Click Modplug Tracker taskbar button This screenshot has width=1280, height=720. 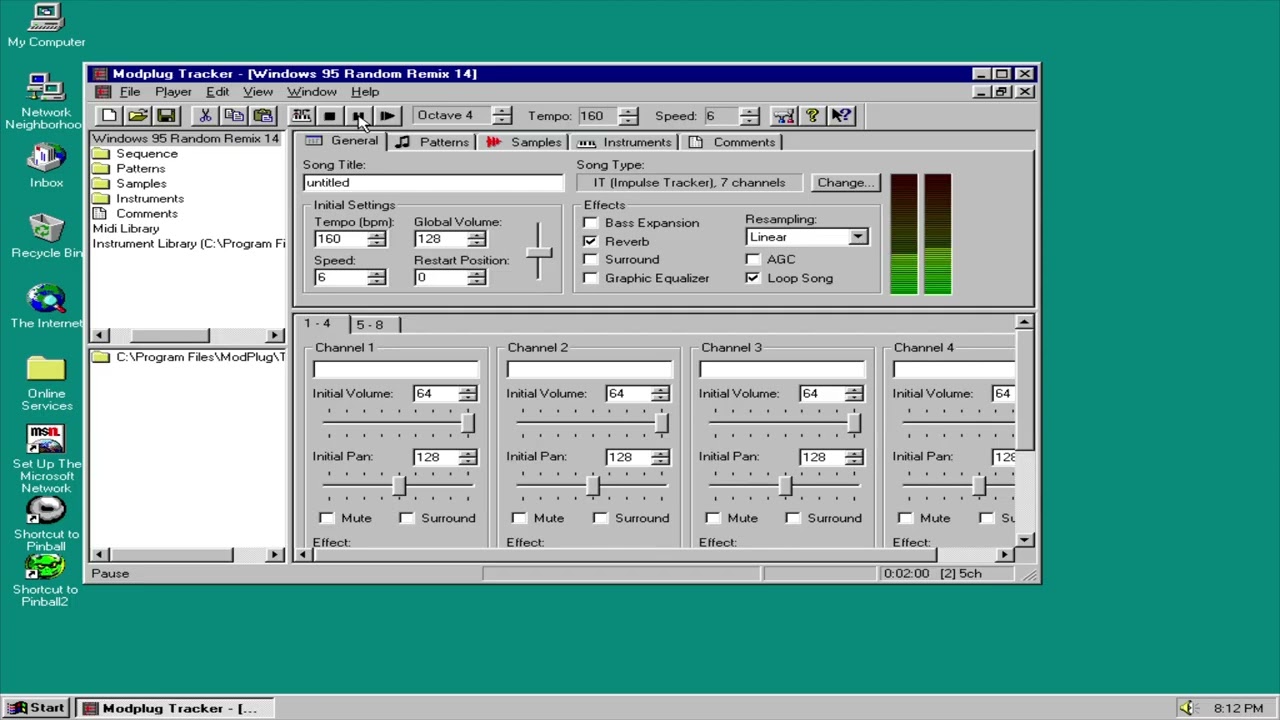pos(177,708)
